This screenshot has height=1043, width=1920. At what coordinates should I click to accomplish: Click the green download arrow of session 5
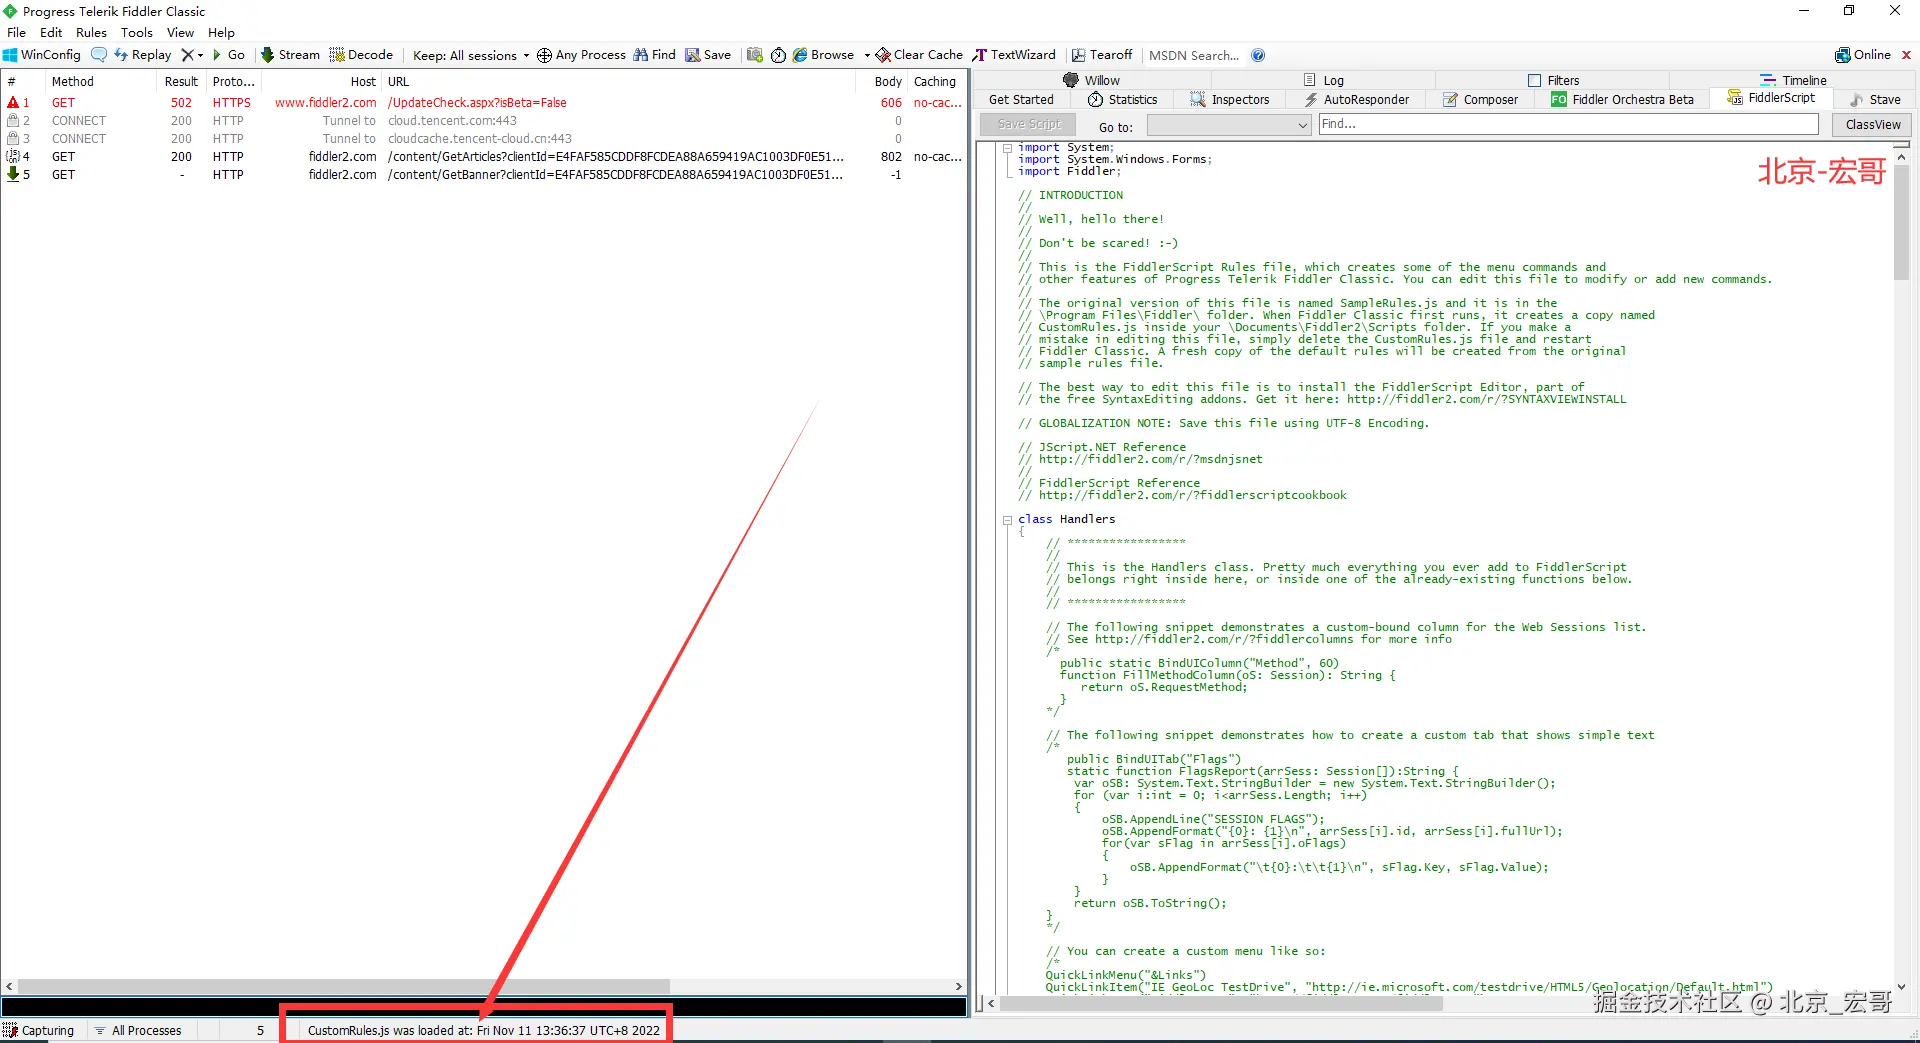(13, 174)
